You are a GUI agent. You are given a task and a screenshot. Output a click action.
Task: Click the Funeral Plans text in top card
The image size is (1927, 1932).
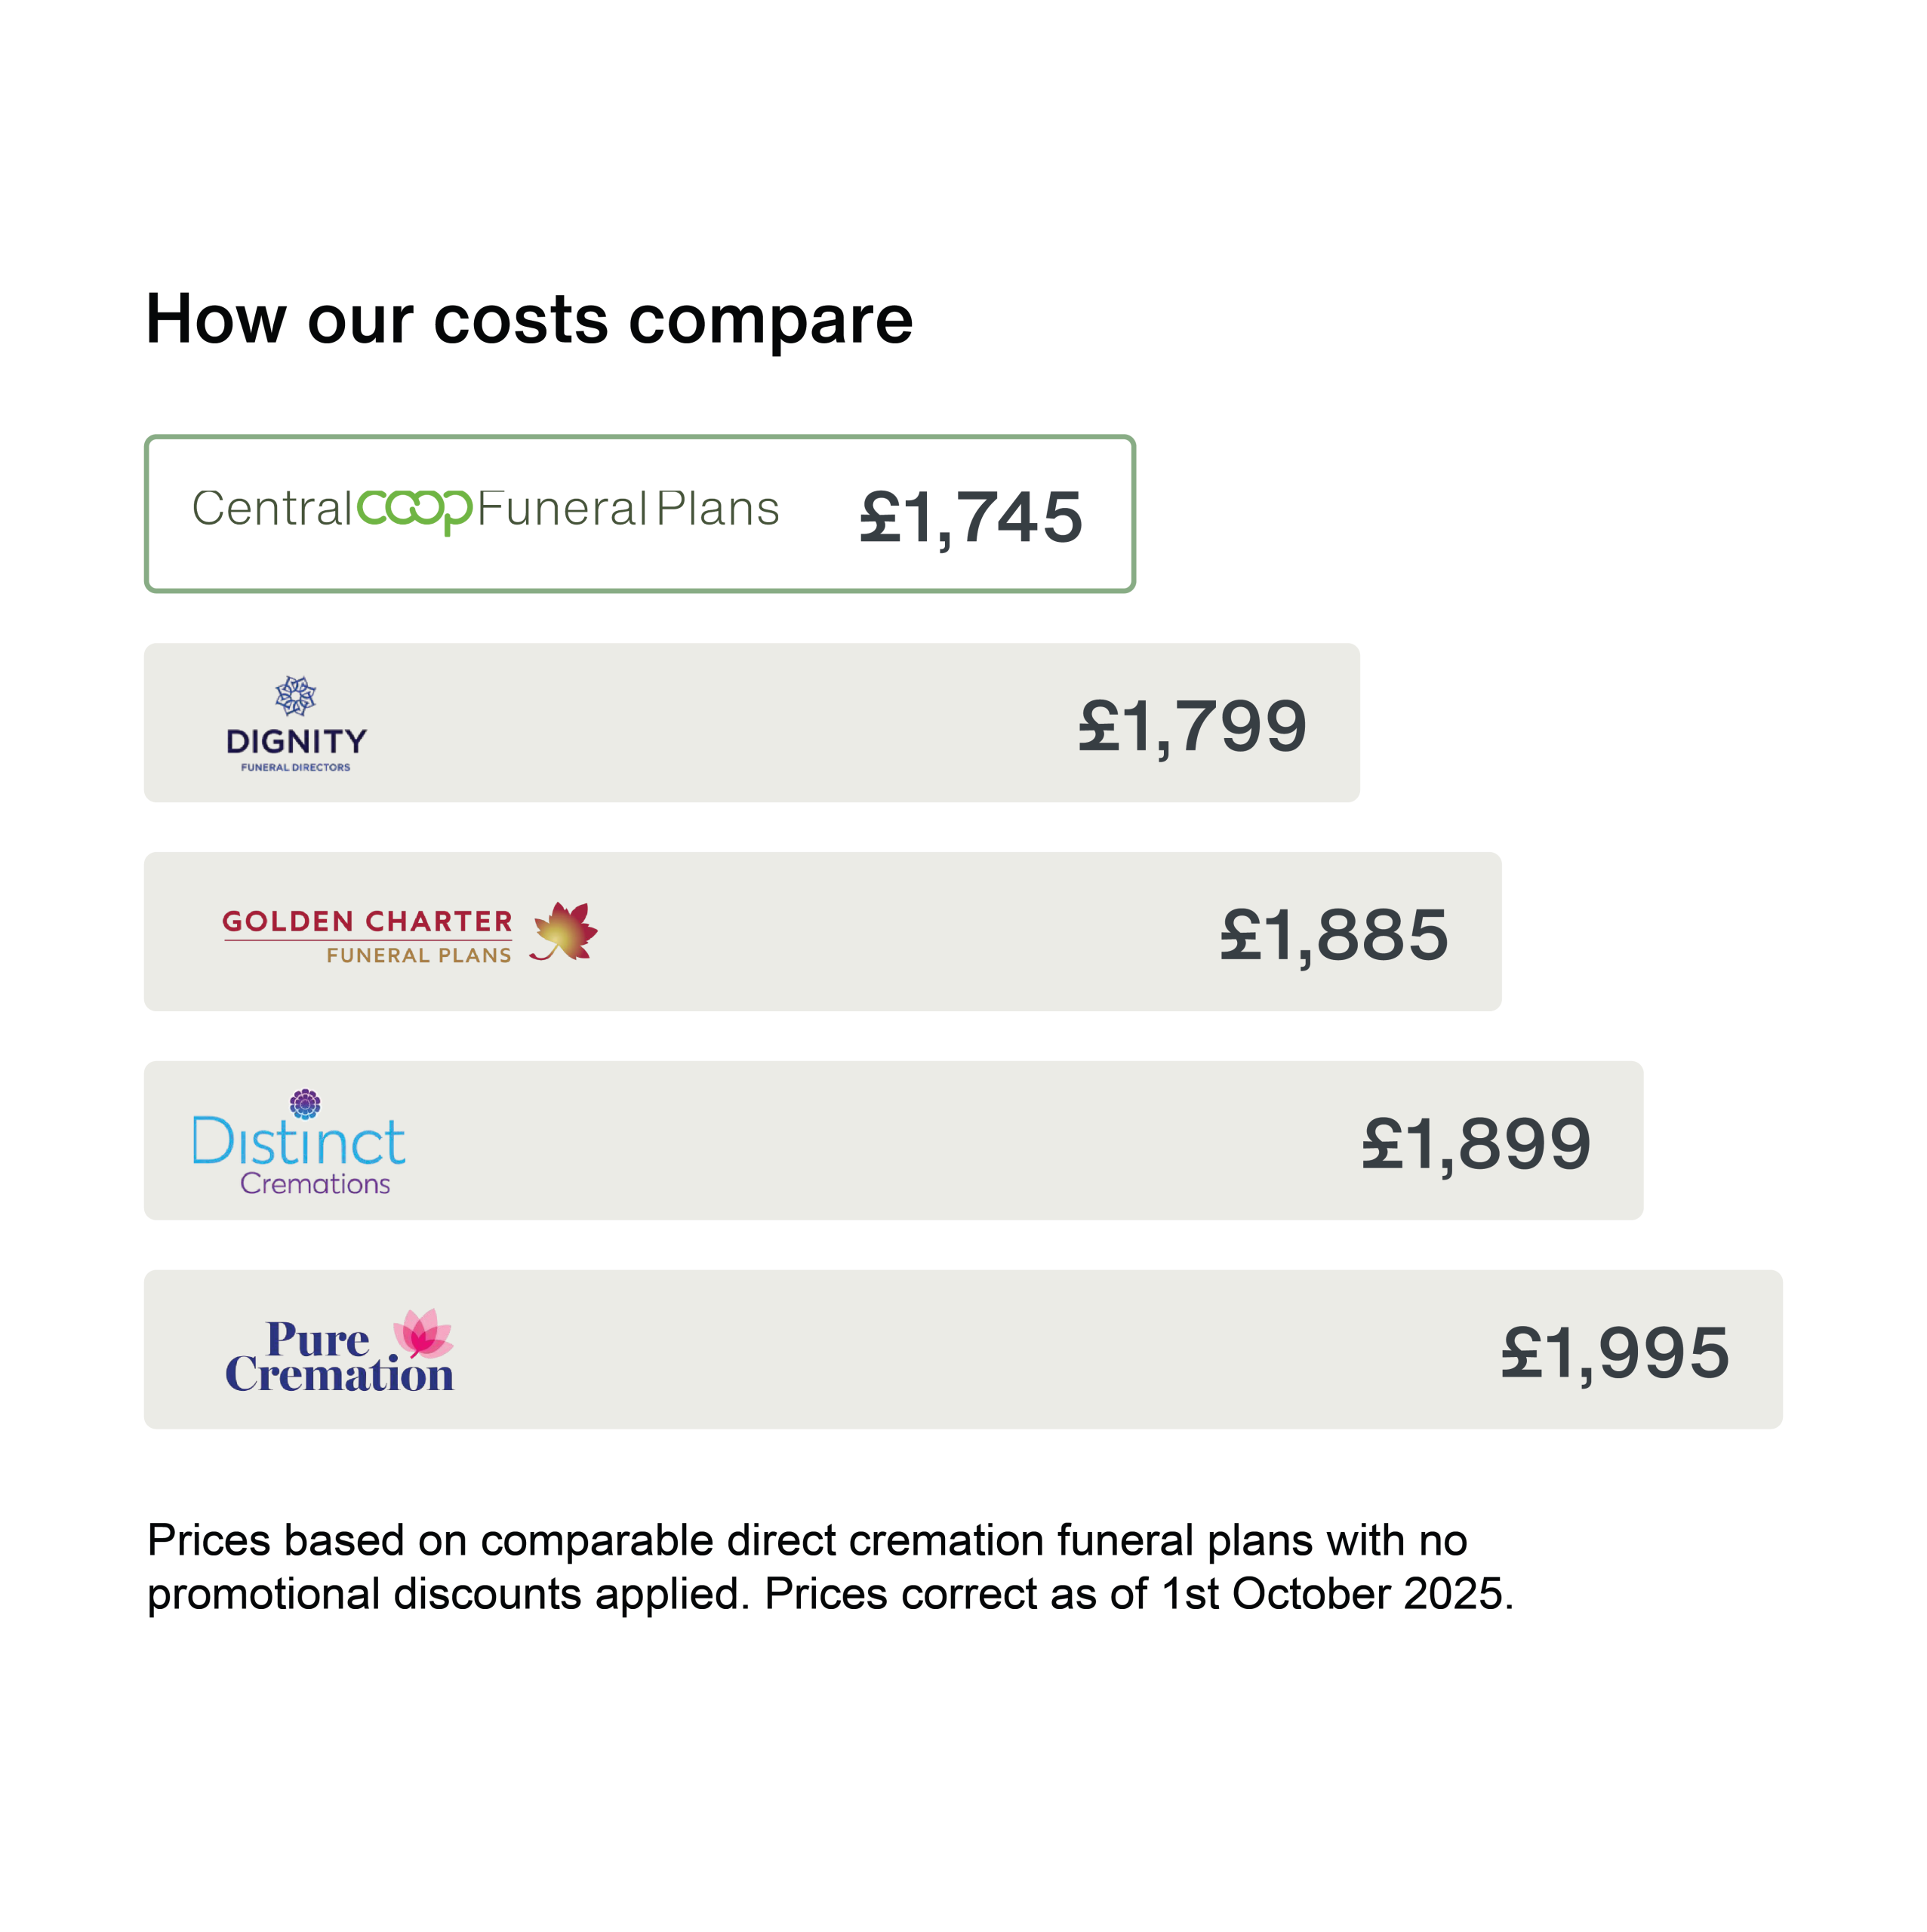point(628,509)
